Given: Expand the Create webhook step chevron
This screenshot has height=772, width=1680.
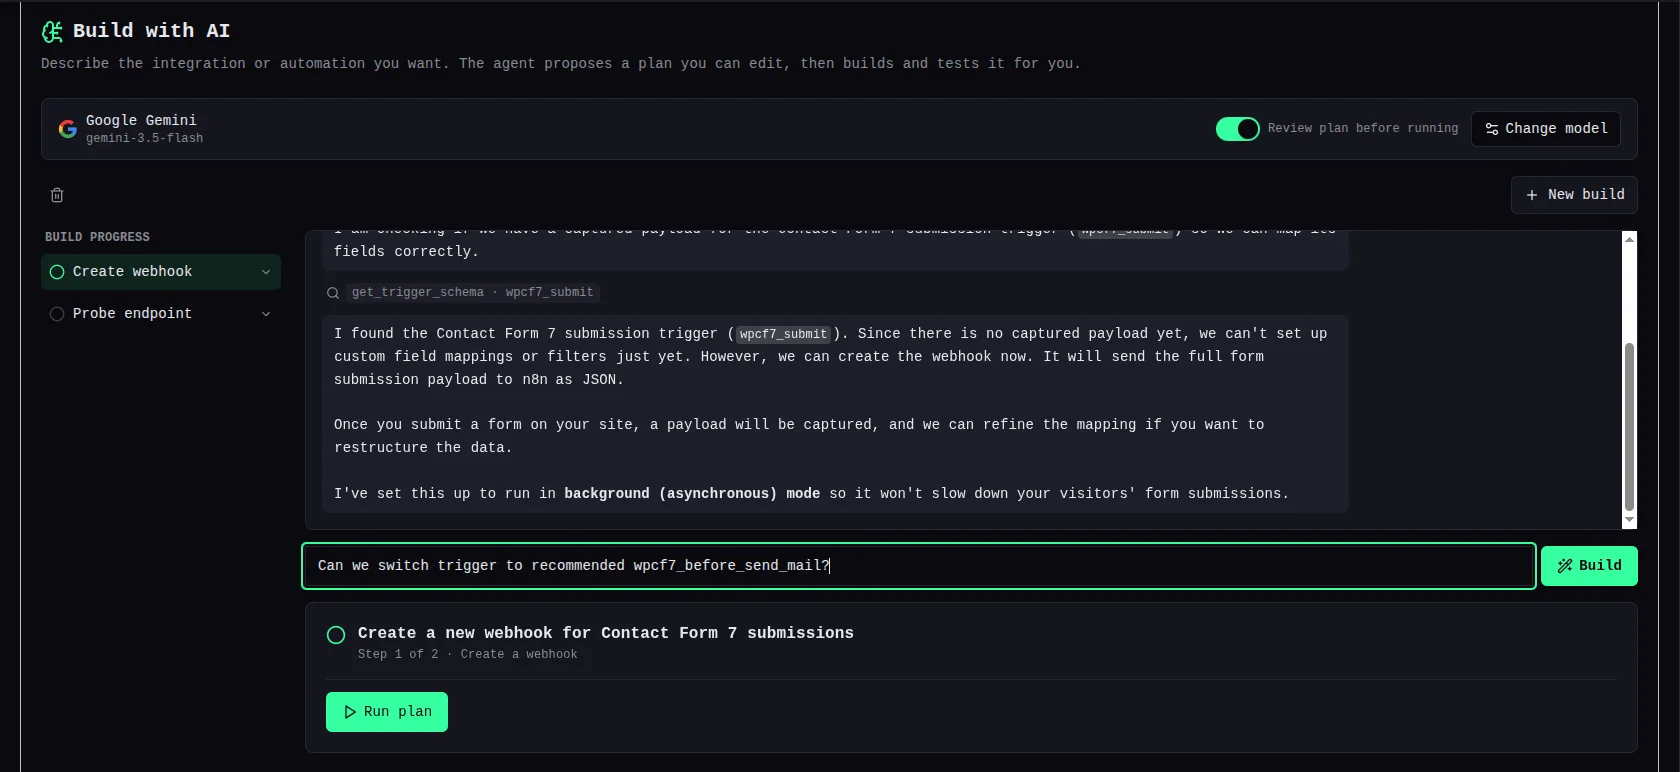Looking at the screenshot, I should (266, 272).
